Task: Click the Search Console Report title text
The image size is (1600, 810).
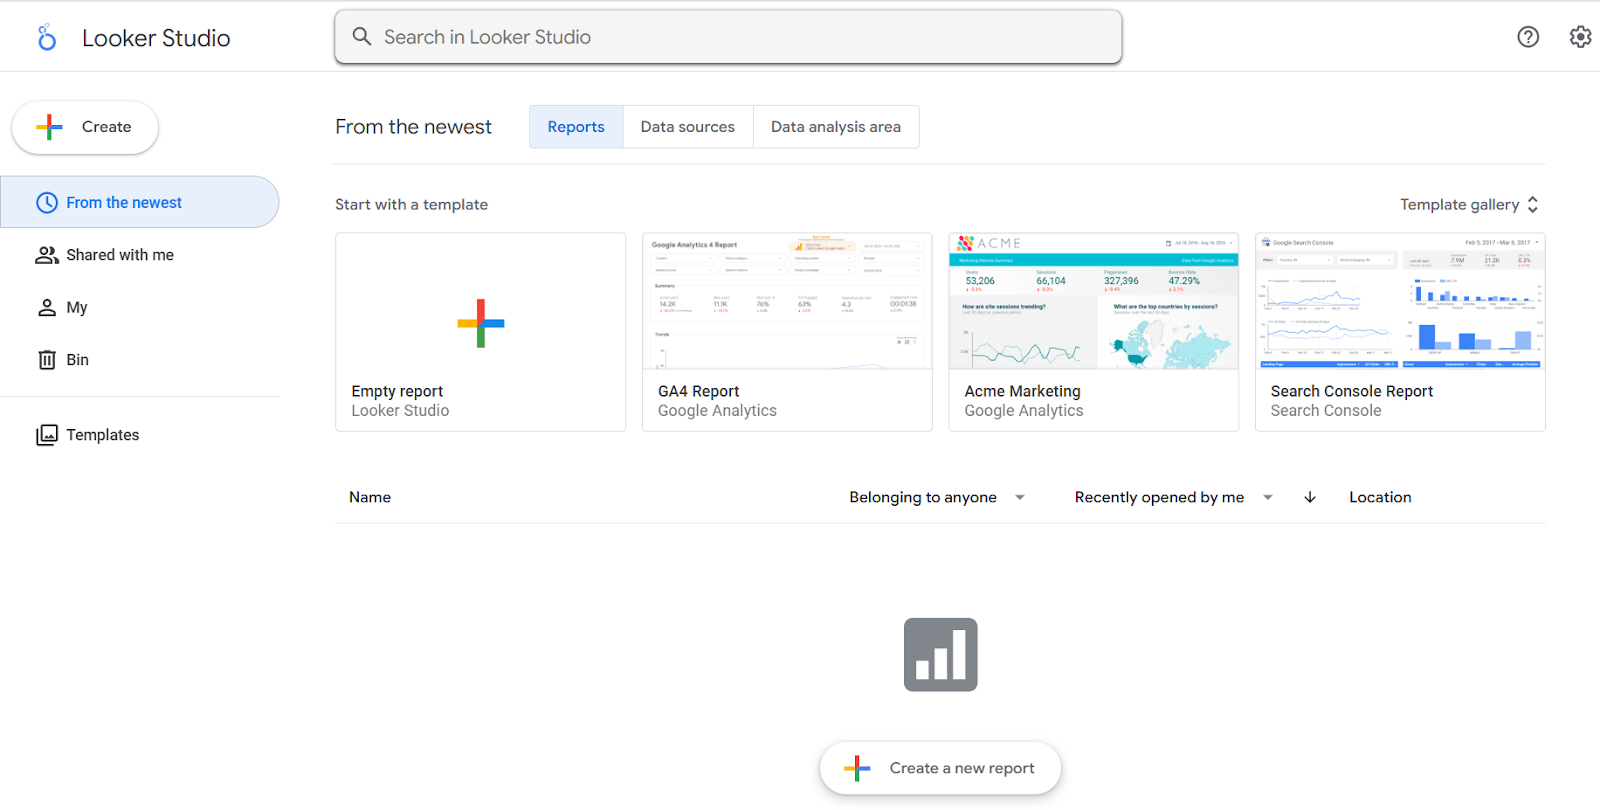Action: tap(1352, 391)
